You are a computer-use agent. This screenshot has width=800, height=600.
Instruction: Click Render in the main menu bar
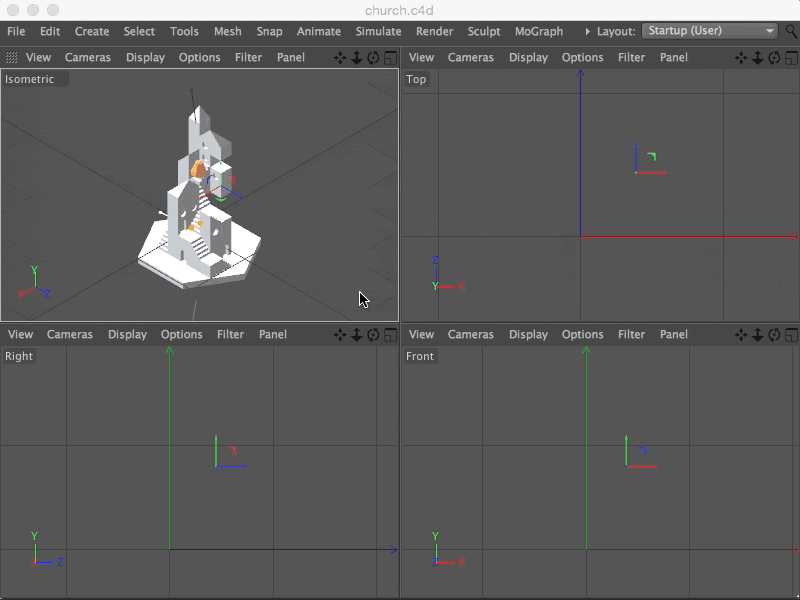[x=434, y=31]
